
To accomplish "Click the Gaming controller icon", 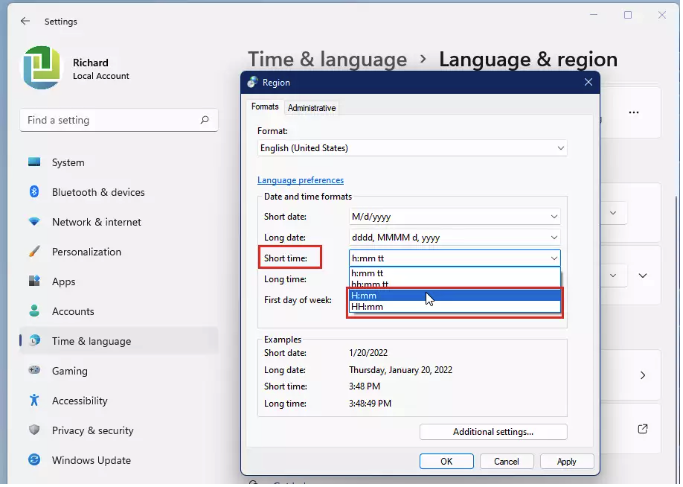I will [x=34, y=370].
